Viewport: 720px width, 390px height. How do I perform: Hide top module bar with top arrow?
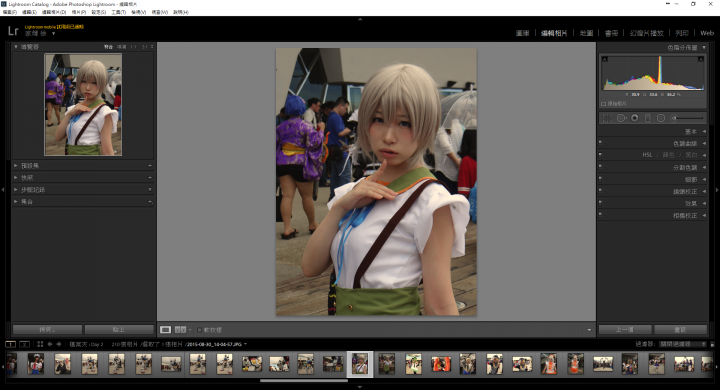(360, 19)
